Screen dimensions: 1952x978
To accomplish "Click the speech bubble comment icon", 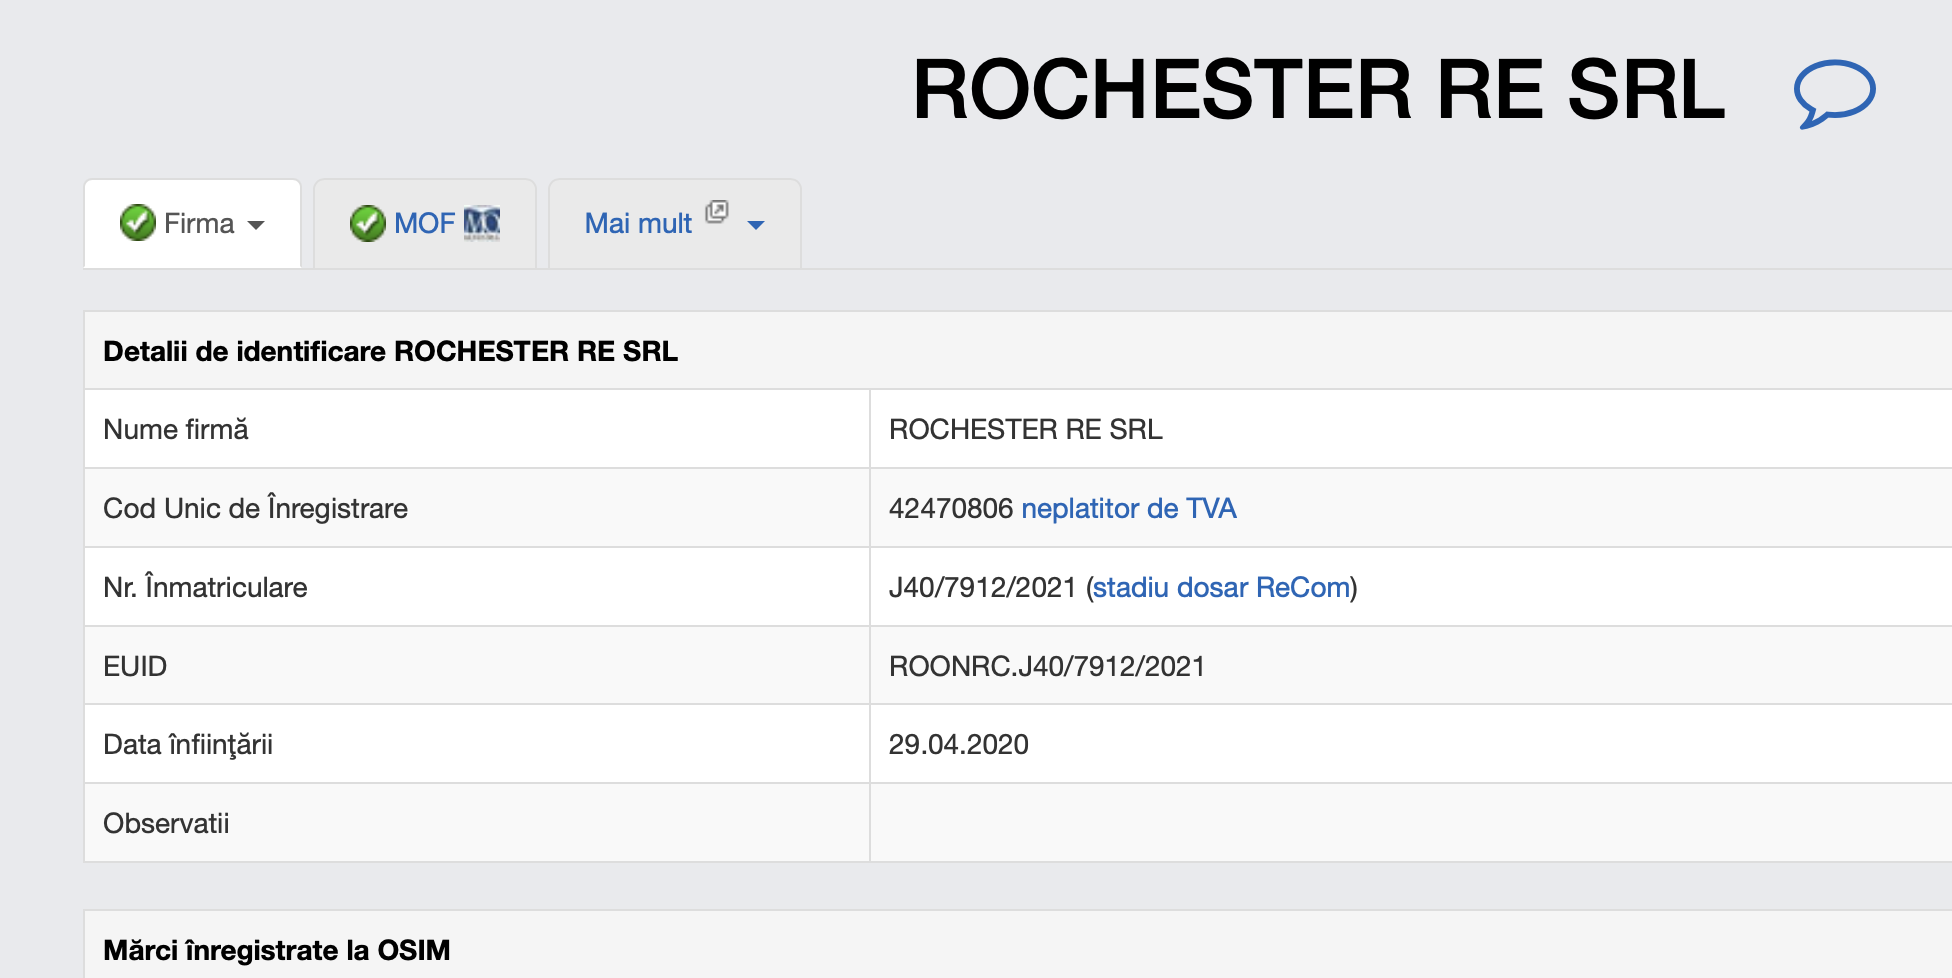I will click(1833, 93).
